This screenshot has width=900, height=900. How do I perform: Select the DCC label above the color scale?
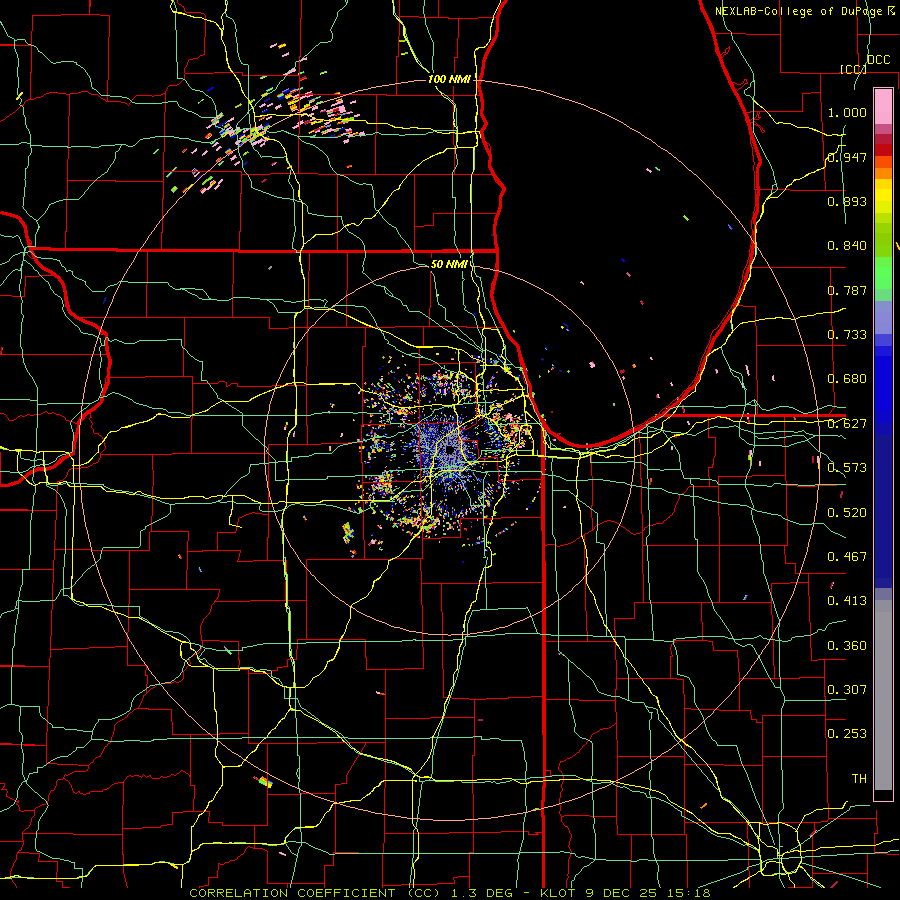pyautogui.click(x=878, y=60)
